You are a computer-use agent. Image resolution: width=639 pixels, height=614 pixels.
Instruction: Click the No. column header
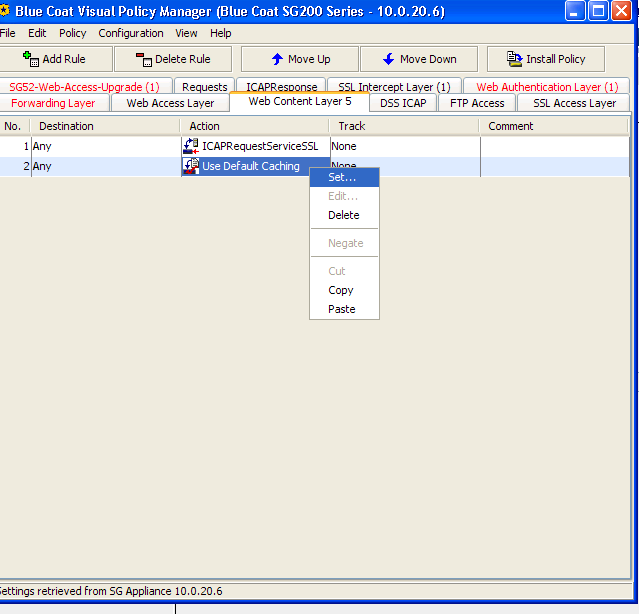click(x=15, y=126)
